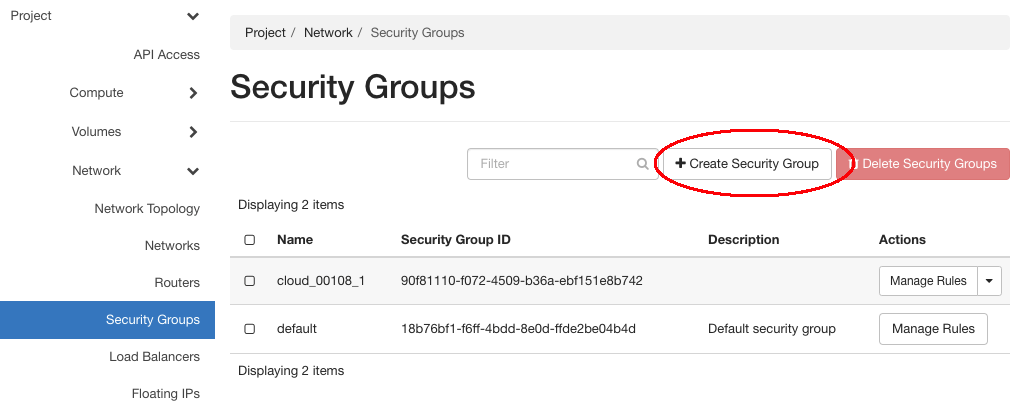Expand the Compute sidebar section
This screenshot has height=407, width=1022.
[x=193, y=93]
